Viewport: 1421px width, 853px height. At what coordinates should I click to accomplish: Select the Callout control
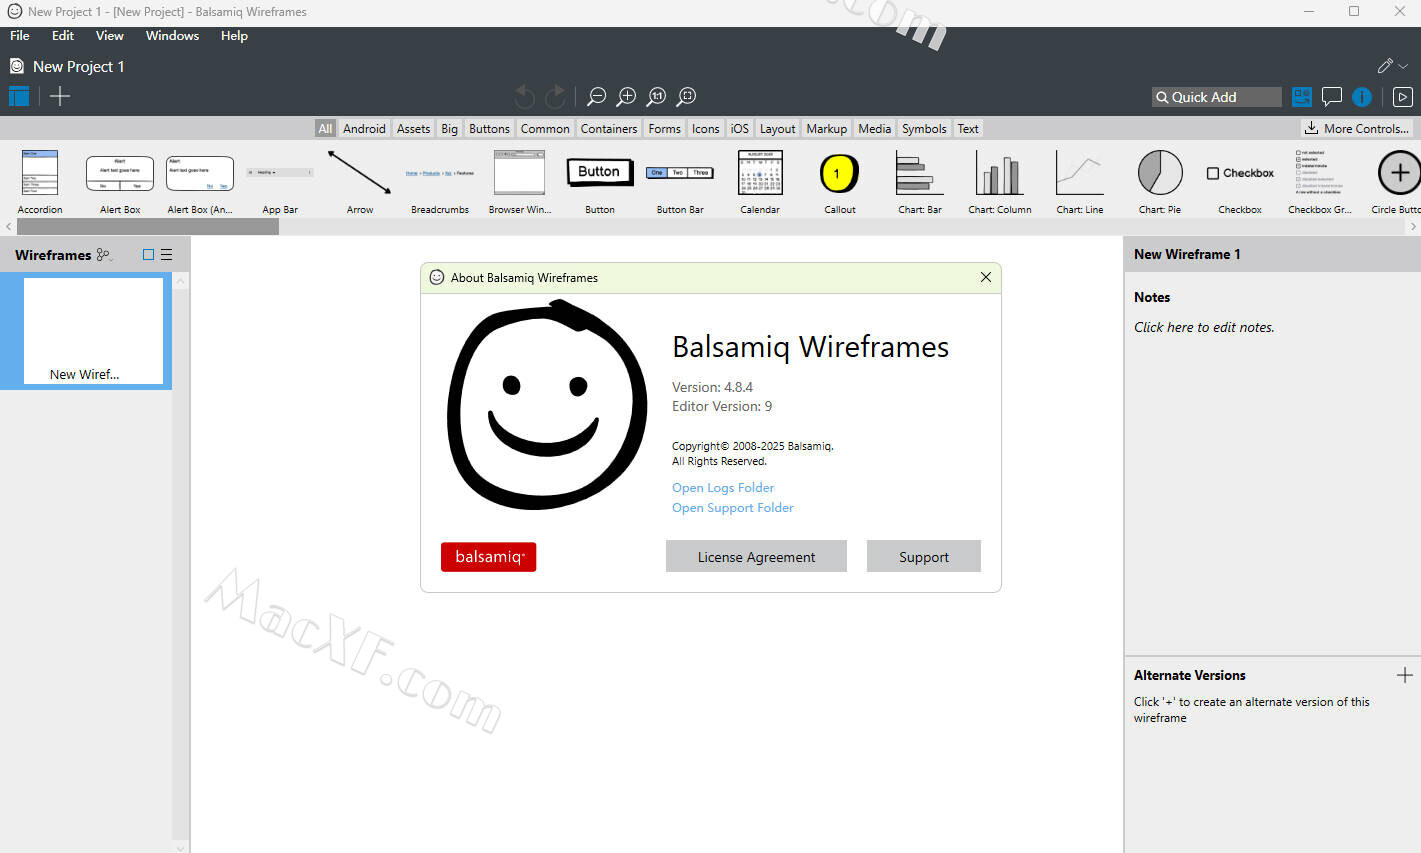click(840, 182)
